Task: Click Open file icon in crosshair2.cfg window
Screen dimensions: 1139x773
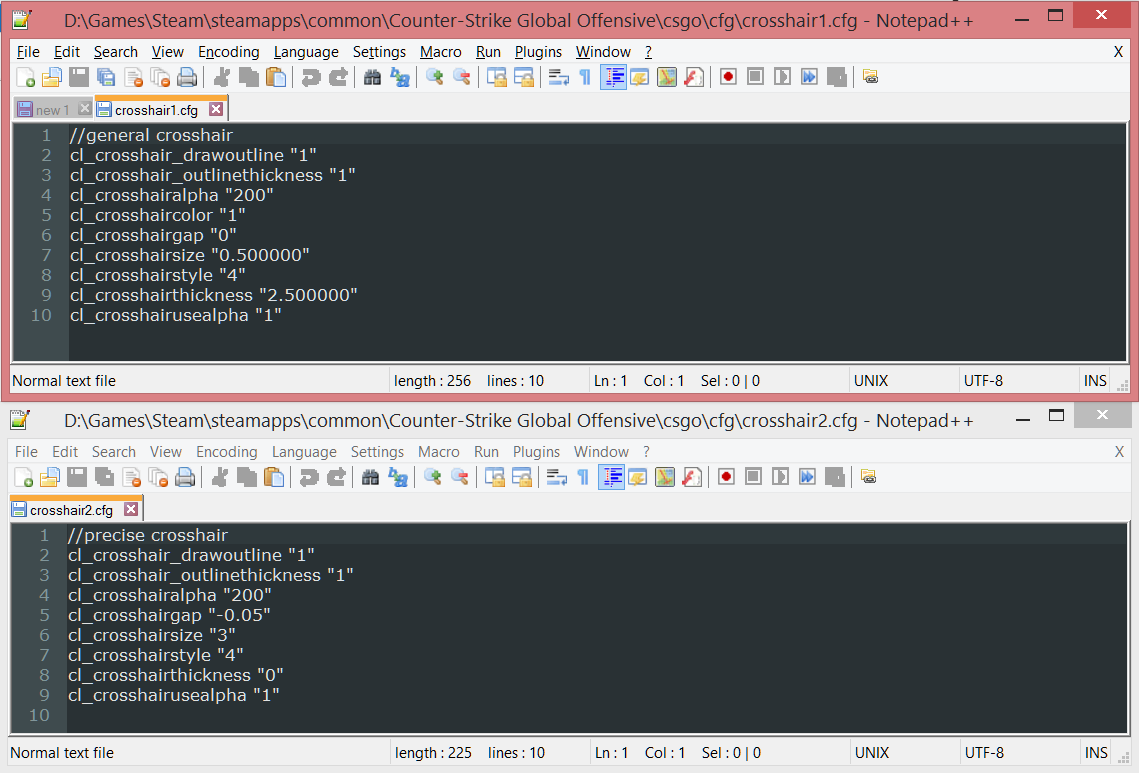Action: (49, 477)
